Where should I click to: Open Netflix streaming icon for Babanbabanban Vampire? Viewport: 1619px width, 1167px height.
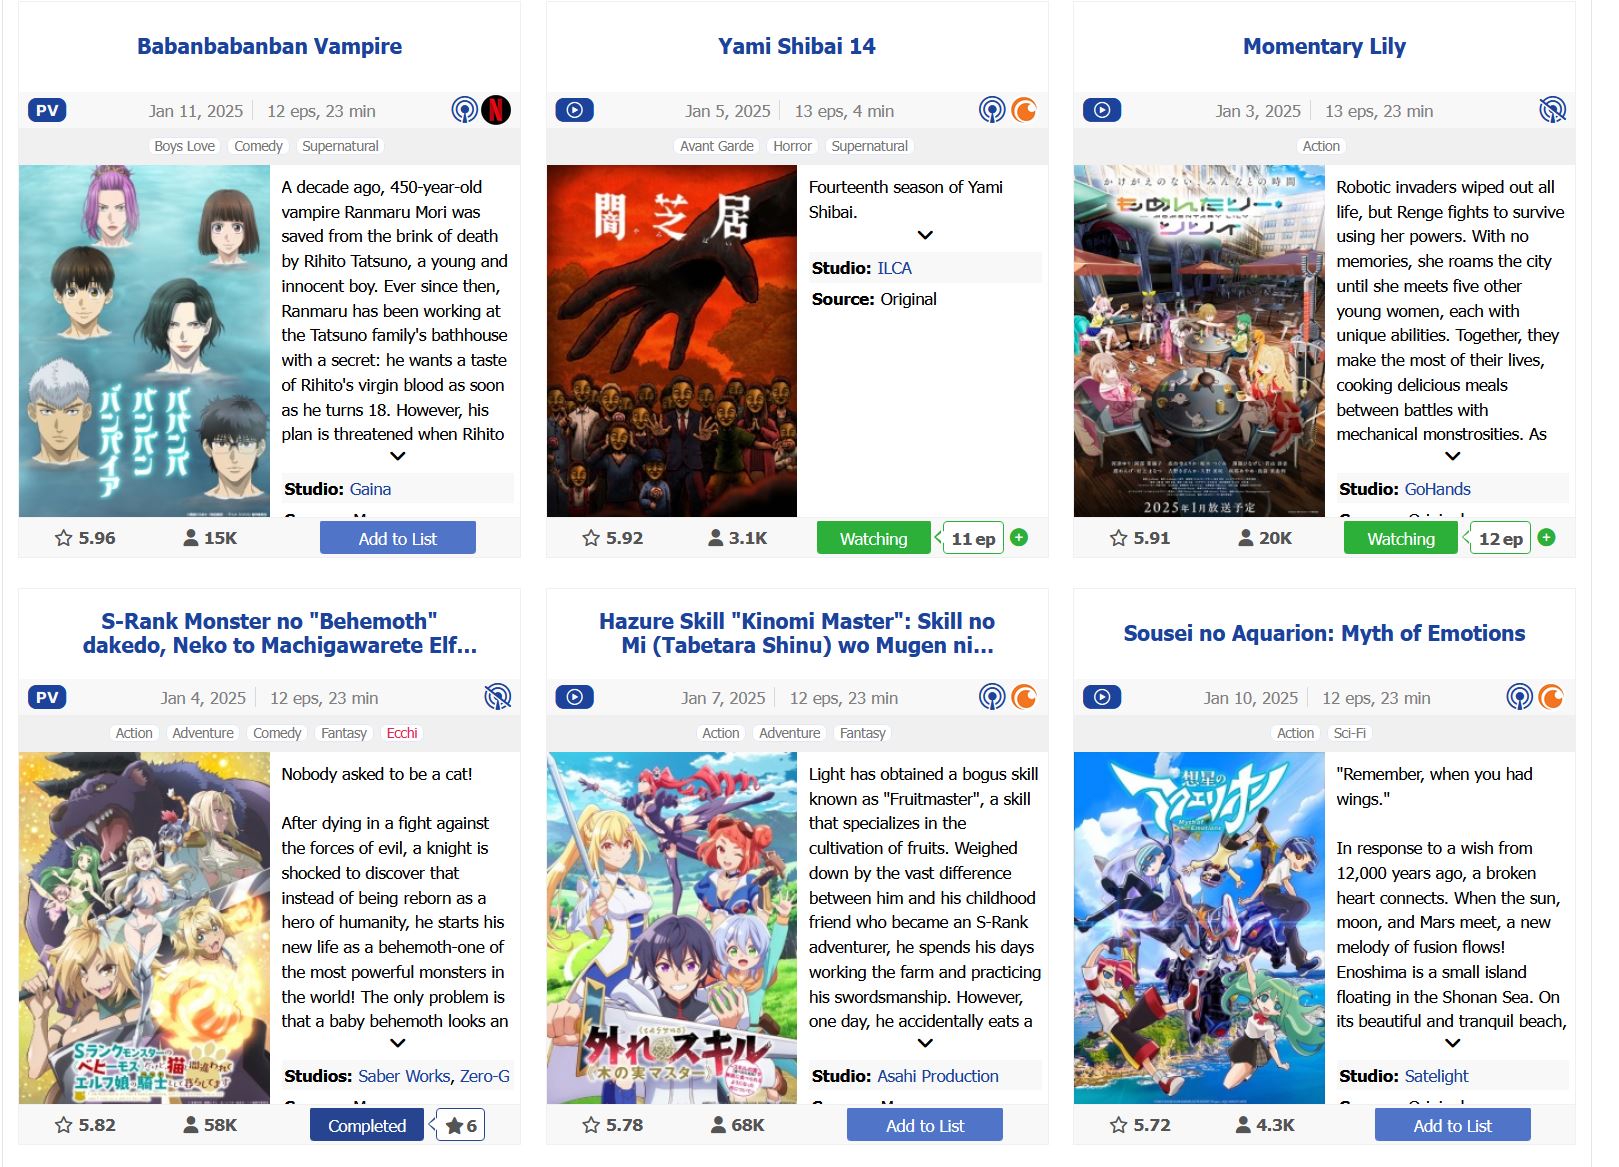click(x=496, y=110)
